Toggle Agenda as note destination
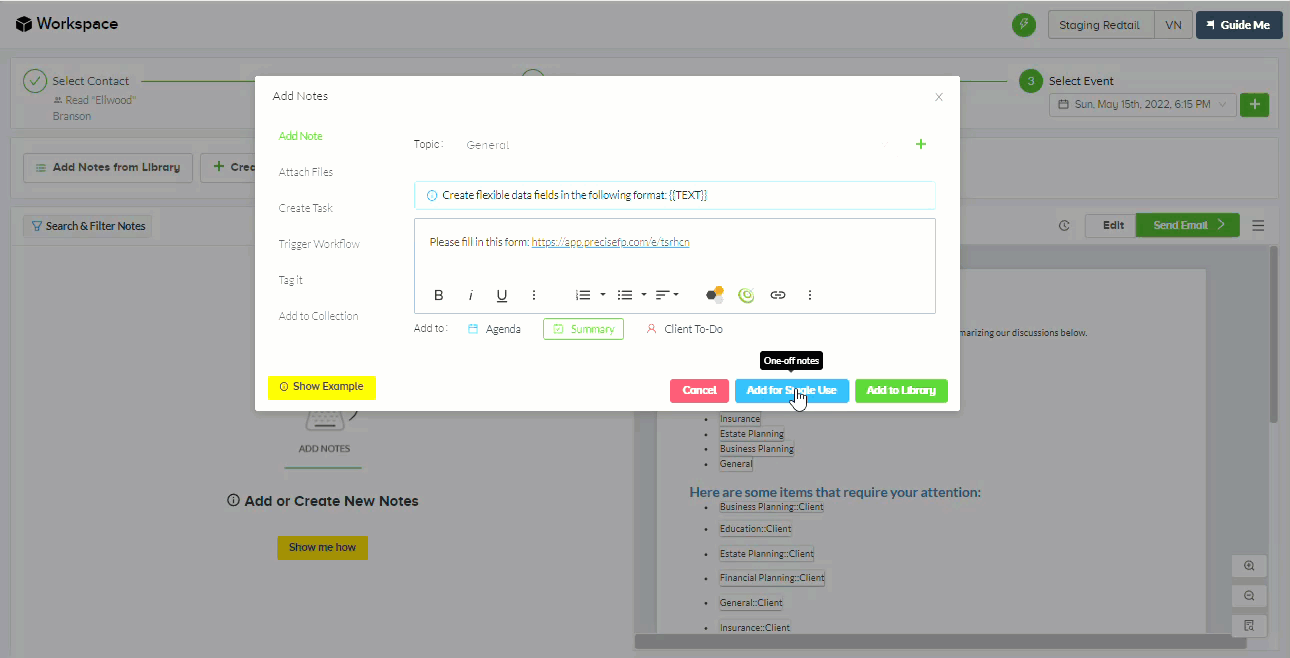The image size is (1290, 658). coord(494,329)
